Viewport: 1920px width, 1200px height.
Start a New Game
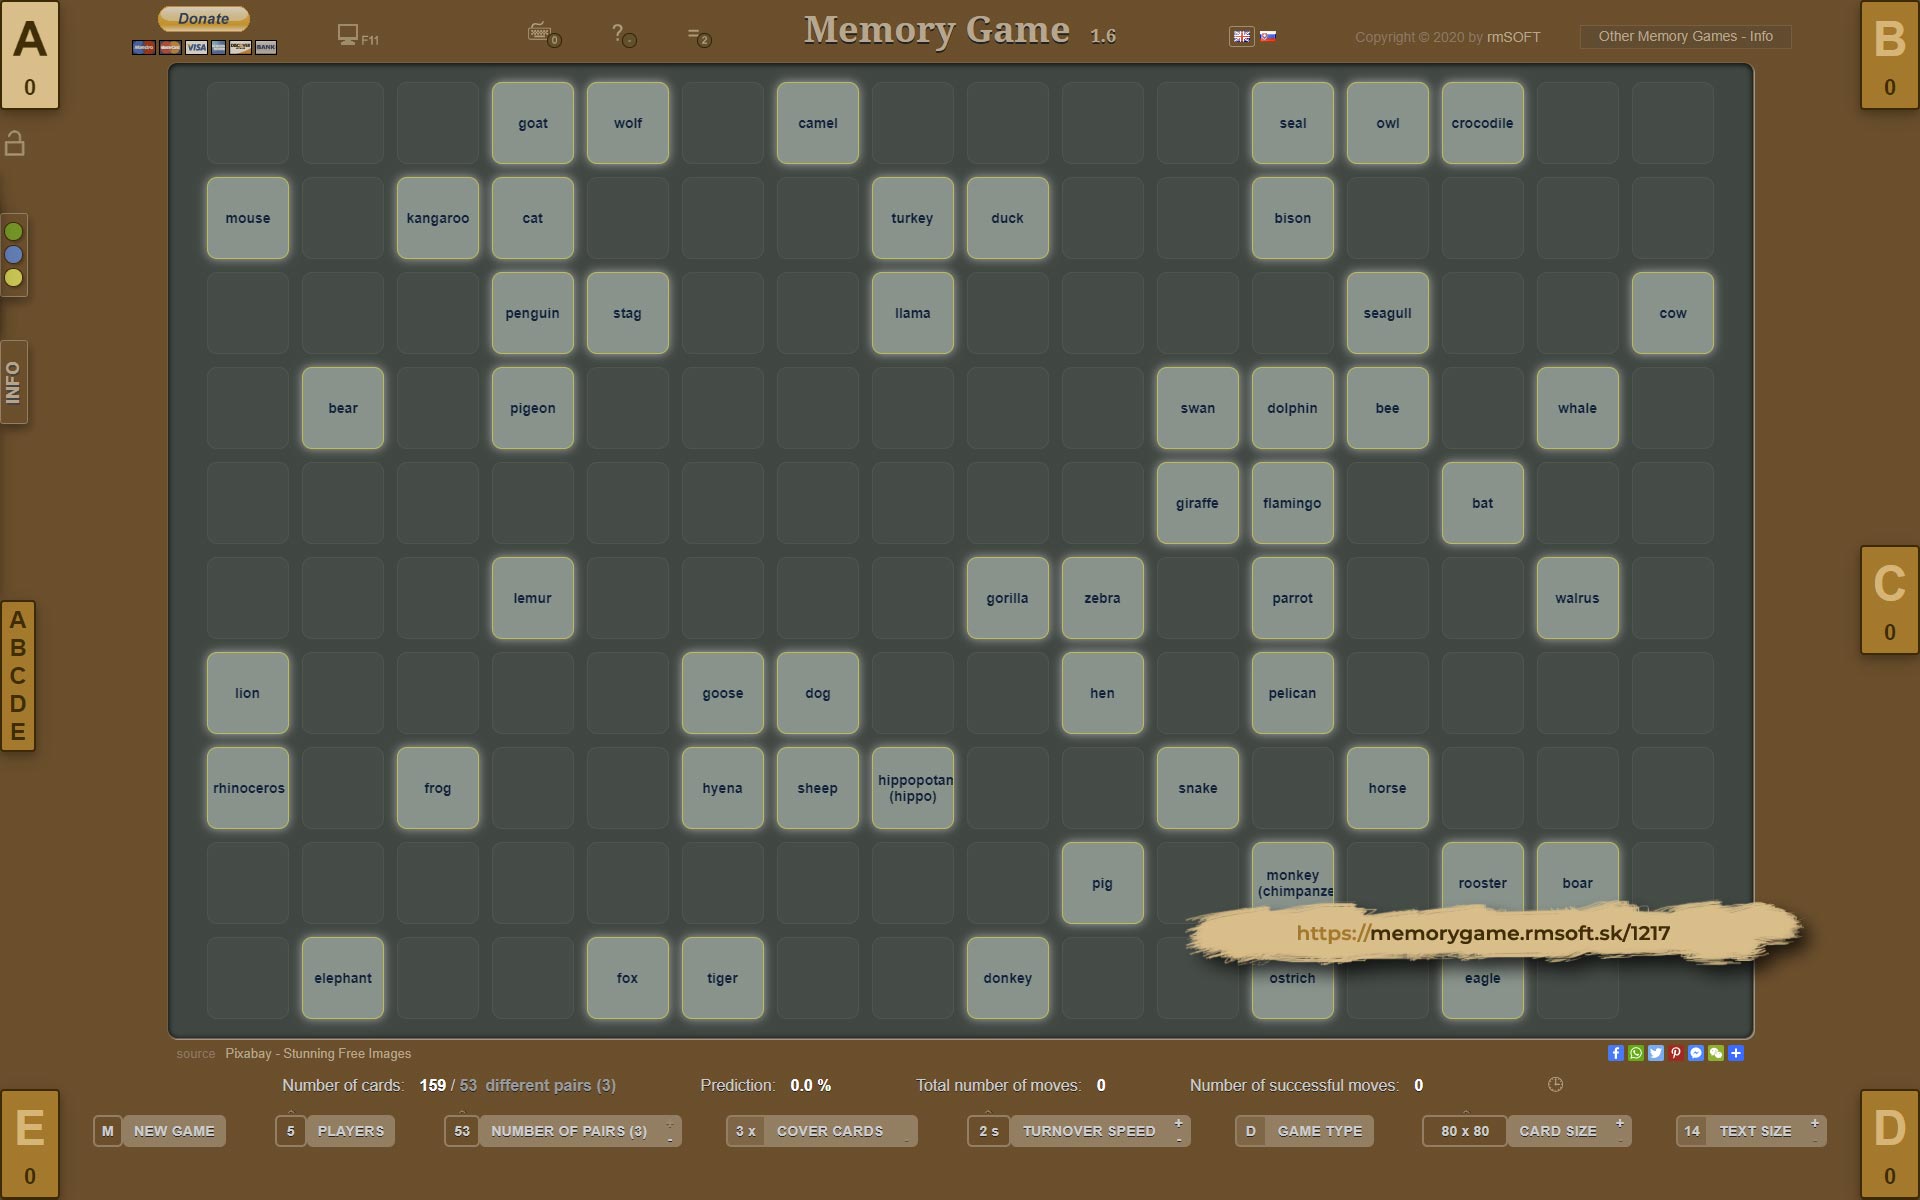coord(173,1131)
